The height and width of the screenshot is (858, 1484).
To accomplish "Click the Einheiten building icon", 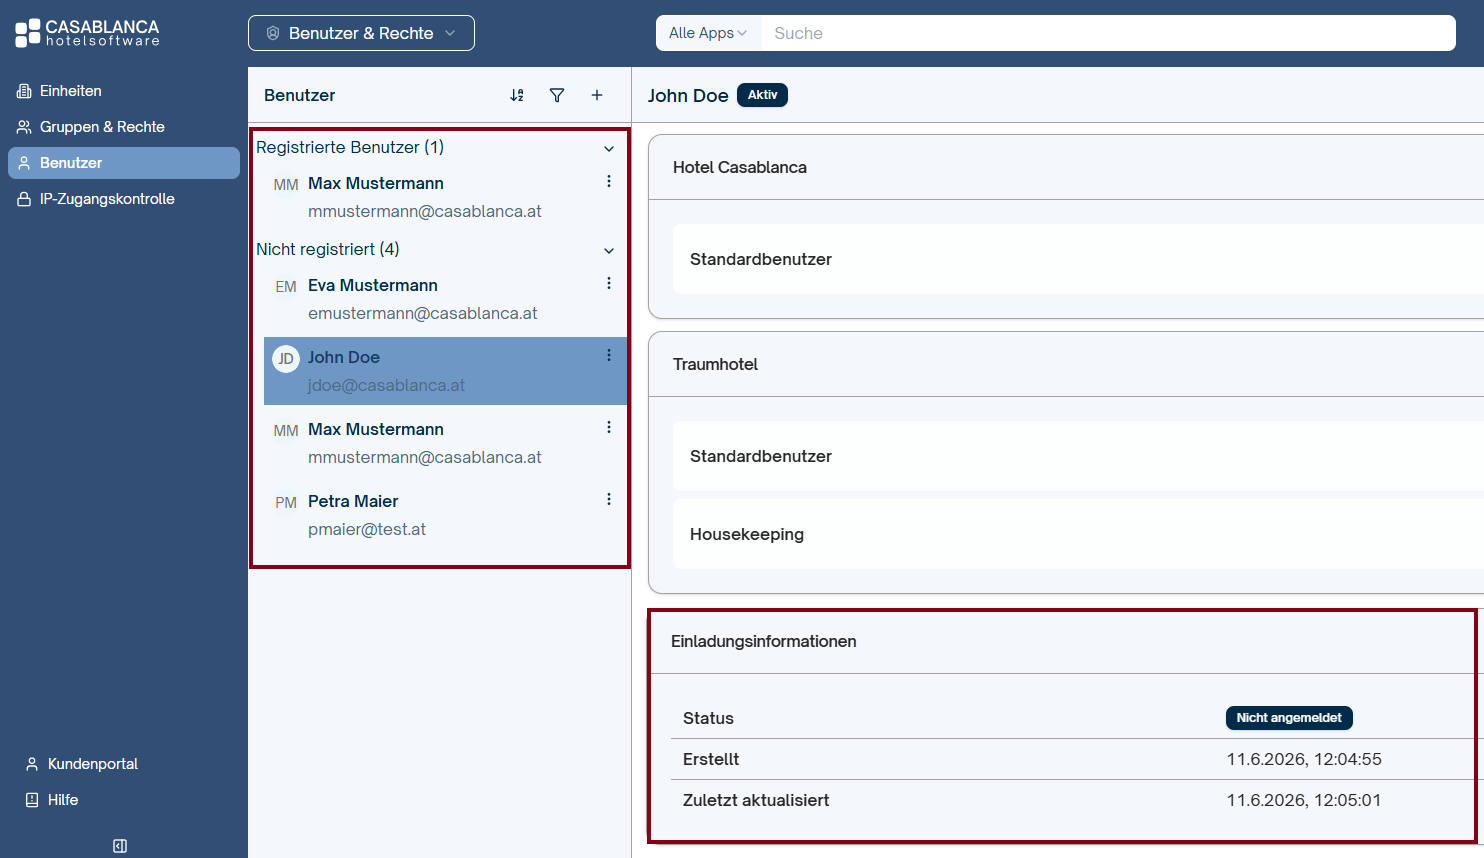I will click(24, 91).
